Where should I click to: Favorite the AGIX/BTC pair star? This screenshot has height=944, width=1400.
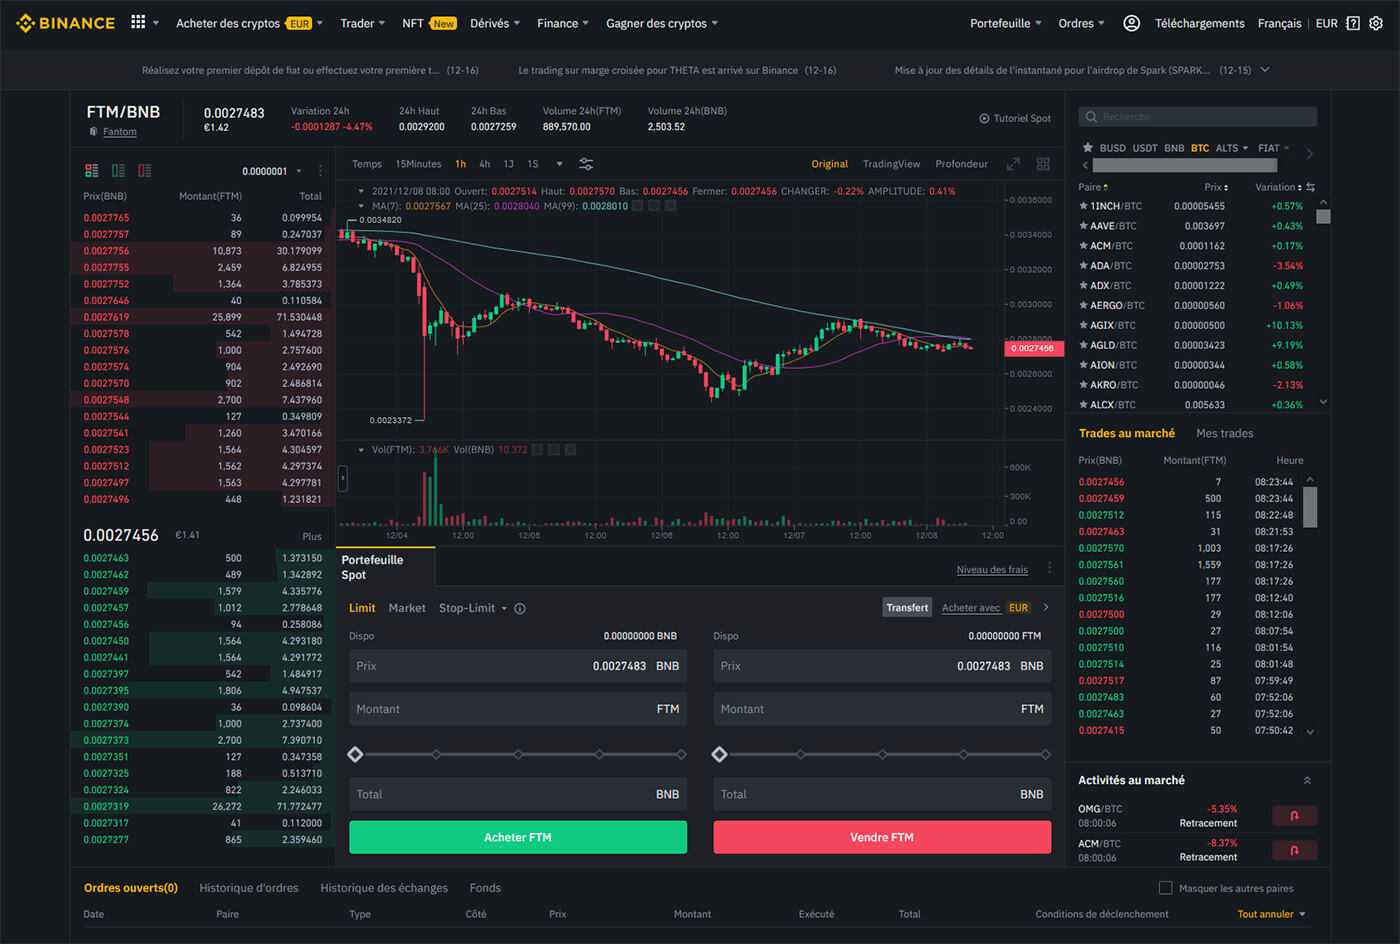(1083, 325)
